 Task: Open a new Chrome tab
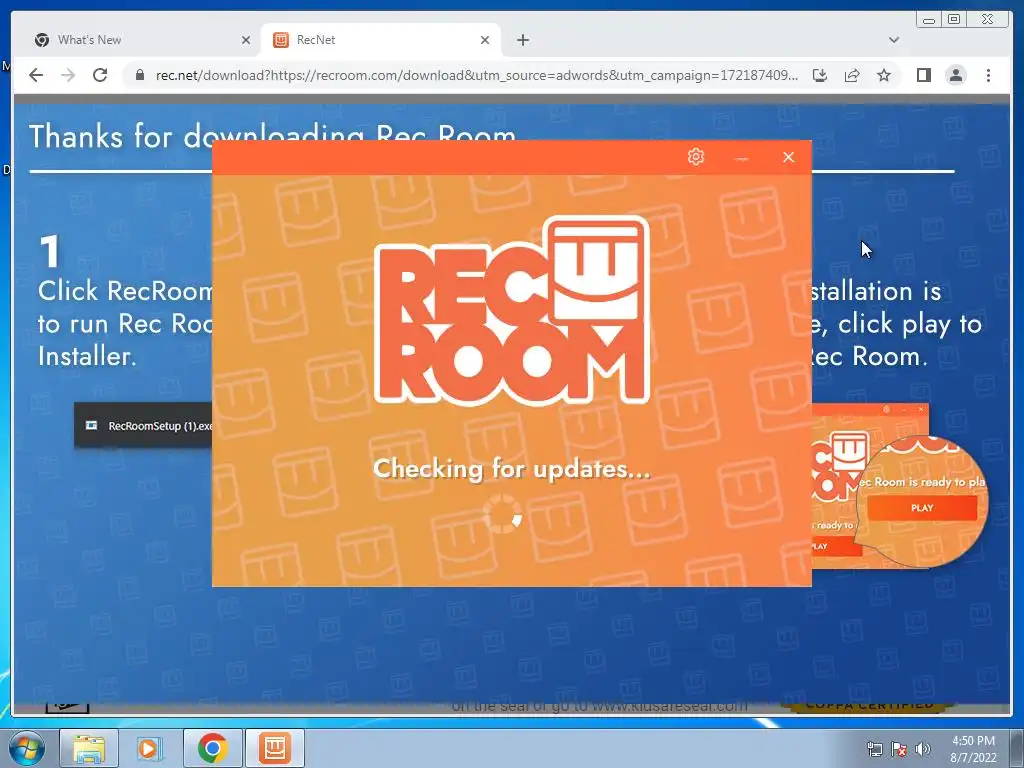(x=522, y=40)
